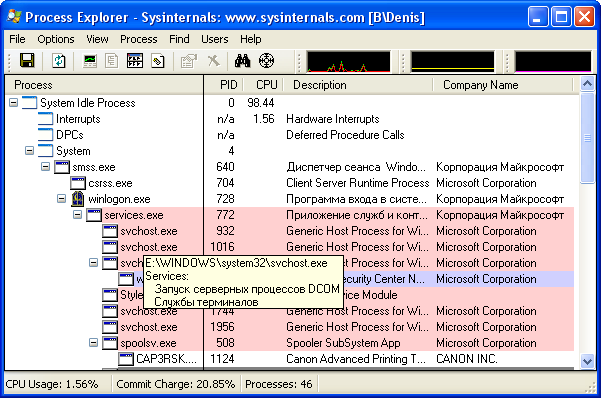Collapse the smss.exe node
The height and width of the screenshot is (398, 601).
coord(46,167)
